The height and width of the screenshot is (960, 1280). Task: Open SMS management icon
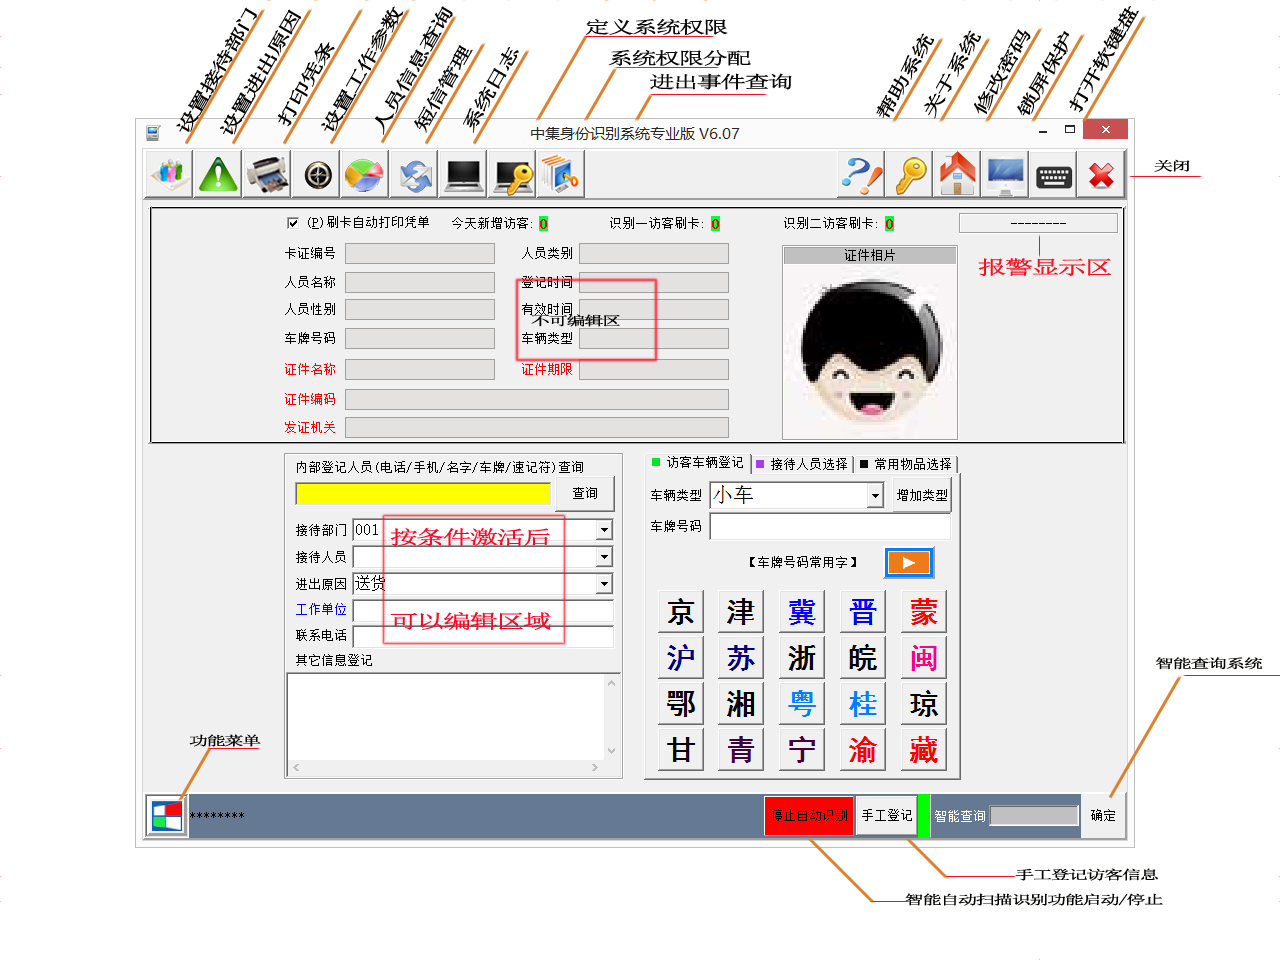(x=414, y=175)
